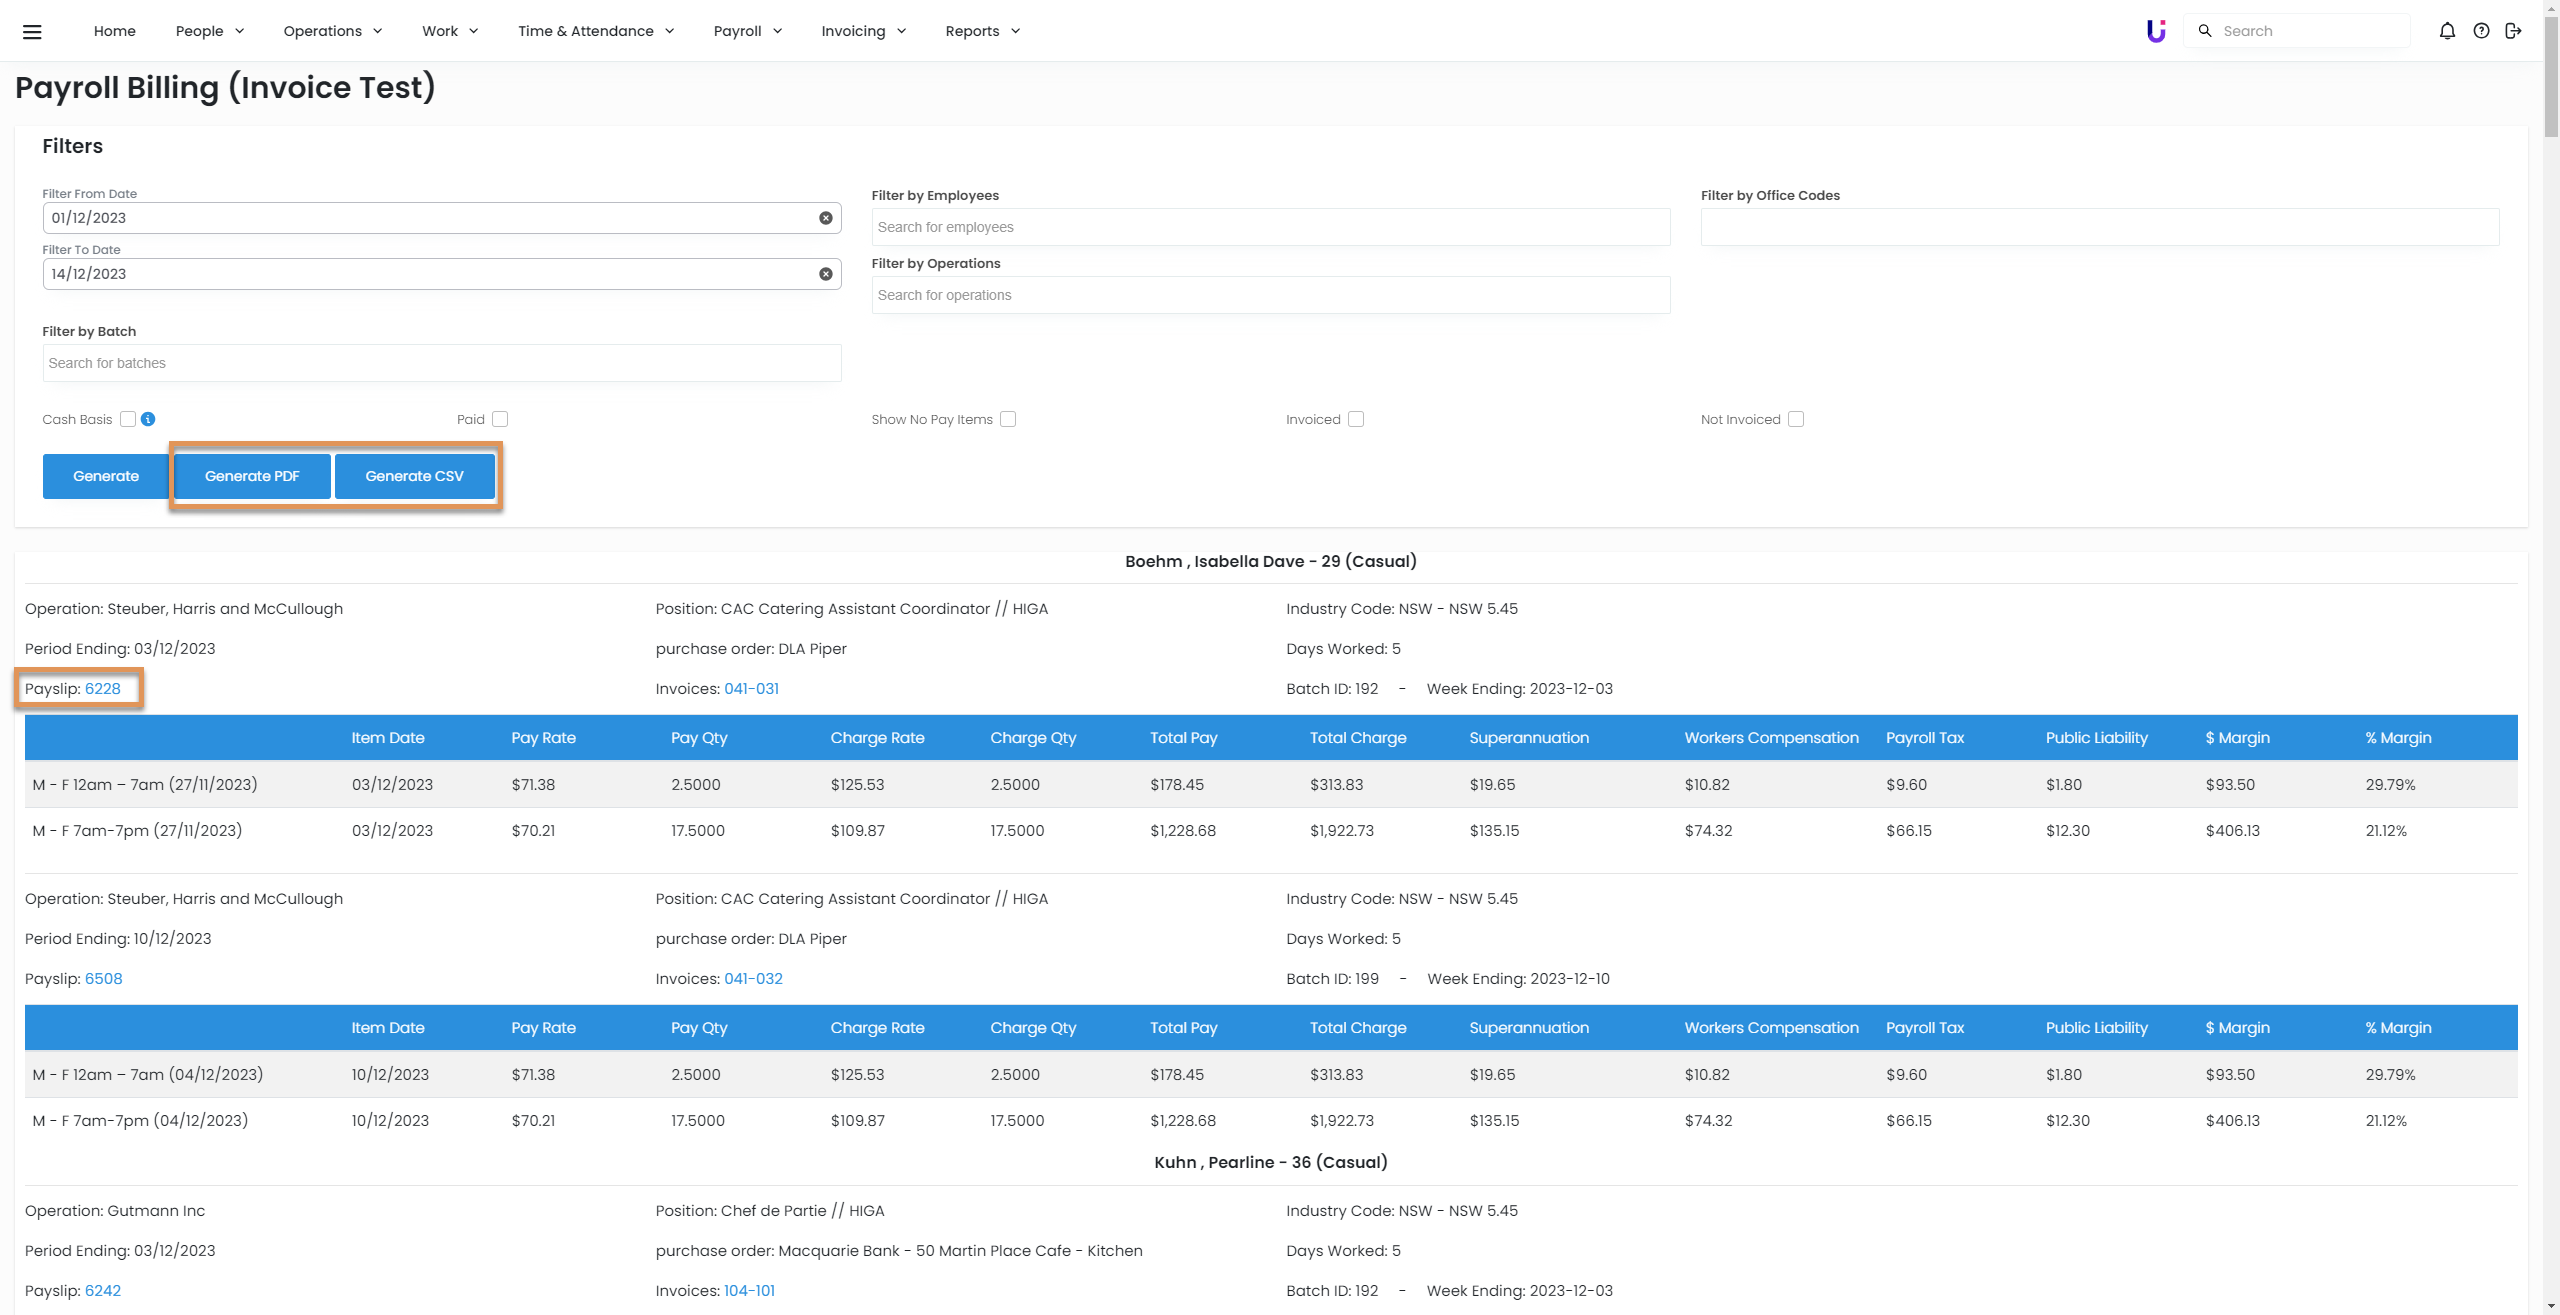The height and width of the screenshot is (1315, 2560).
Task: Tick the Show No Pay Items checkbox
Action: tap(1008, 419)
